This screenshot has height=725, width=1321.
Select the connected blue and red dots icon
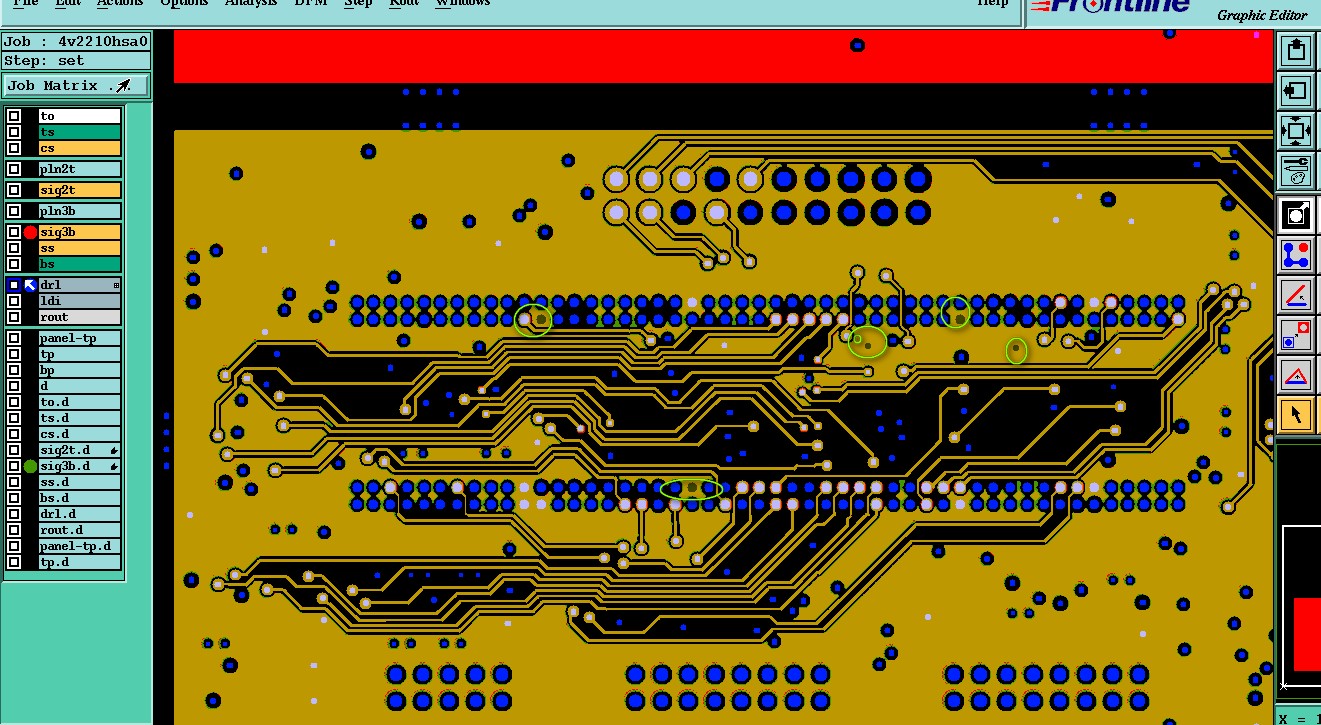point(1296,255)
